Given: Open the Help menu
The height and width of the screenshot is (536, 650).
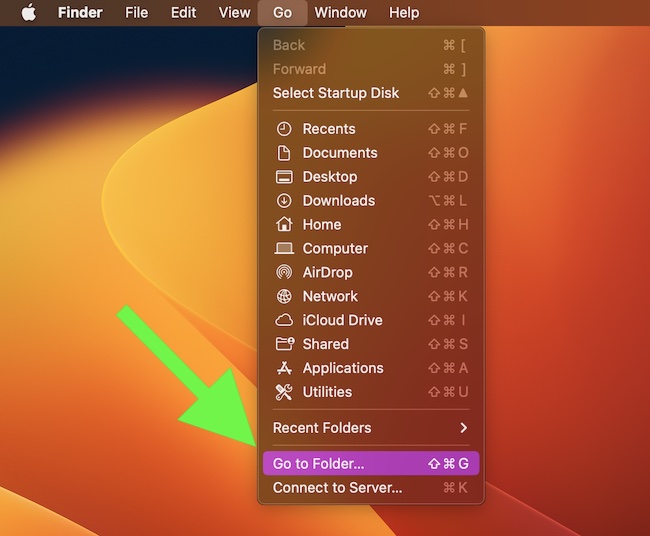Looking at the screenshot, I should (404, 13).
